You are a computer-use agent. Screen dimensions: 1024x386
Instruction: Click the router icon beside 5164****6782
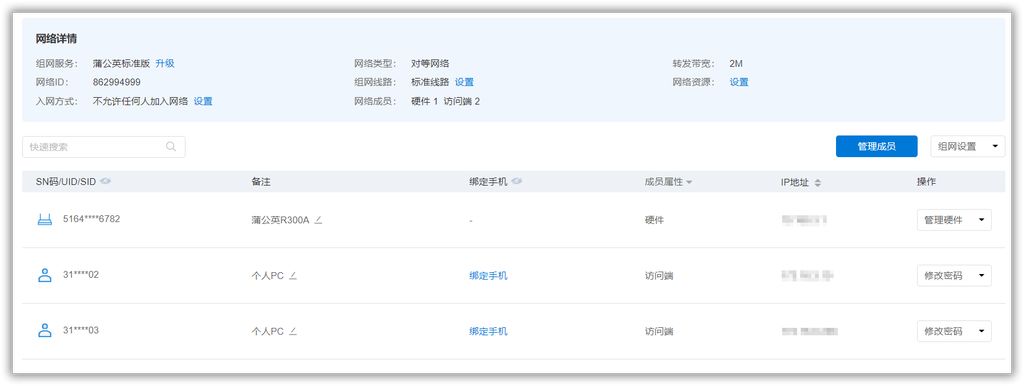(44, 219)
